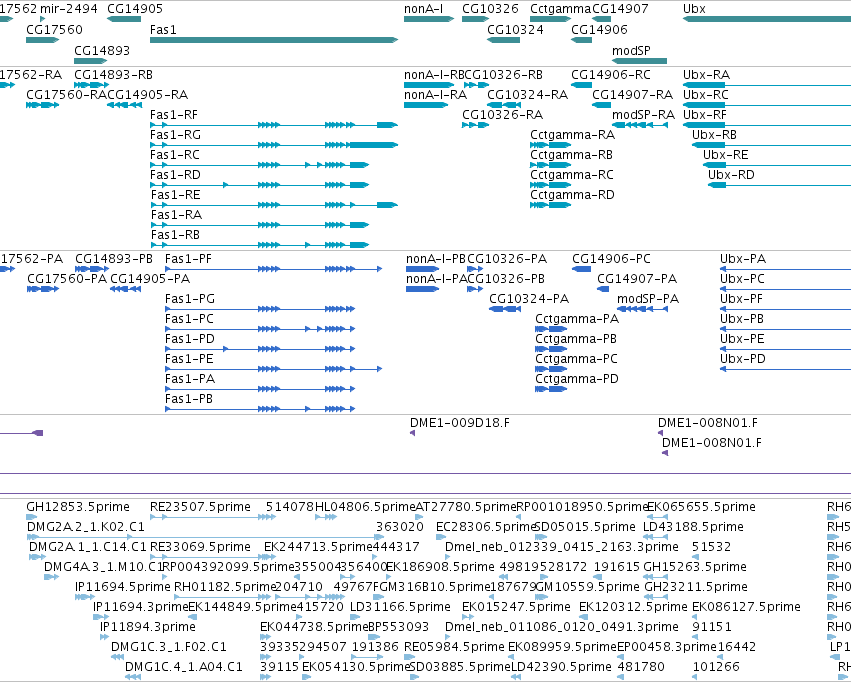Click the IP11894.3prime EST label
This screenshot has height=682, width=851.
point(148,627)
